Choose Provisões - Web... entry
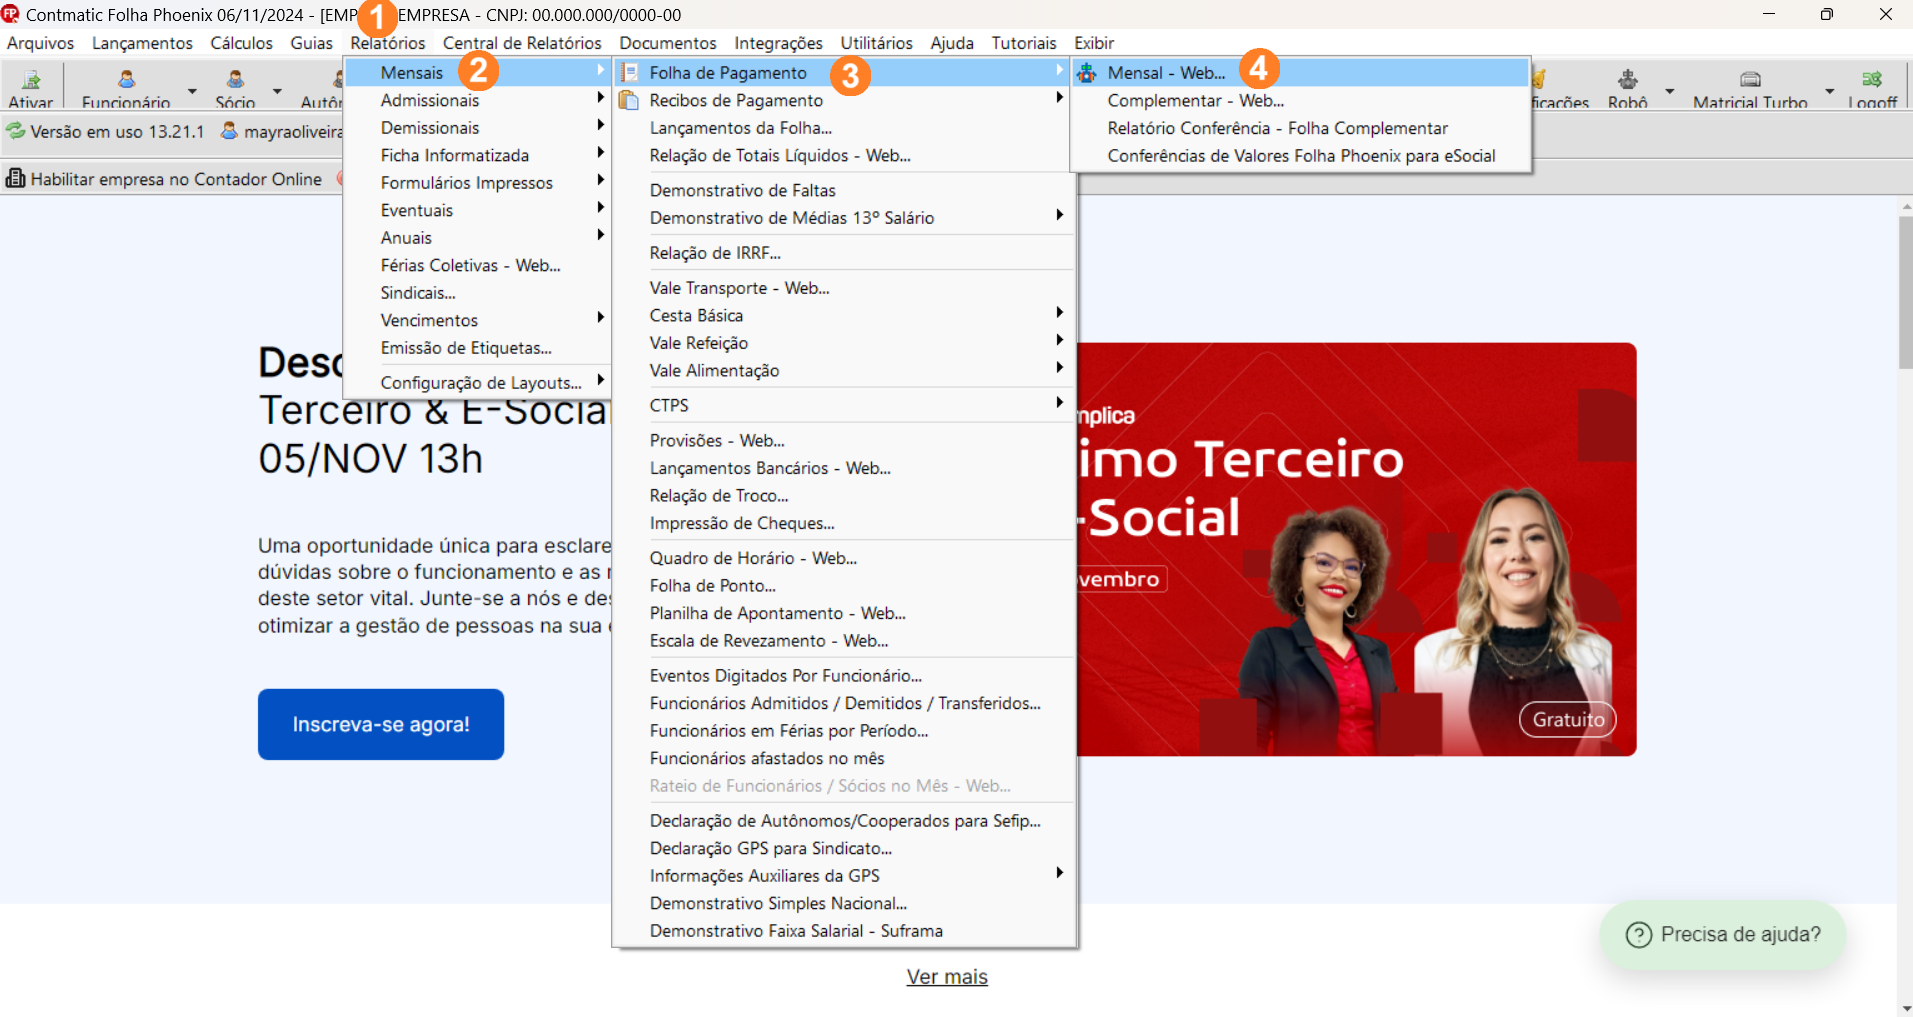The width and height of the screenshot is (1913, 1017). [x=844, y=440]
